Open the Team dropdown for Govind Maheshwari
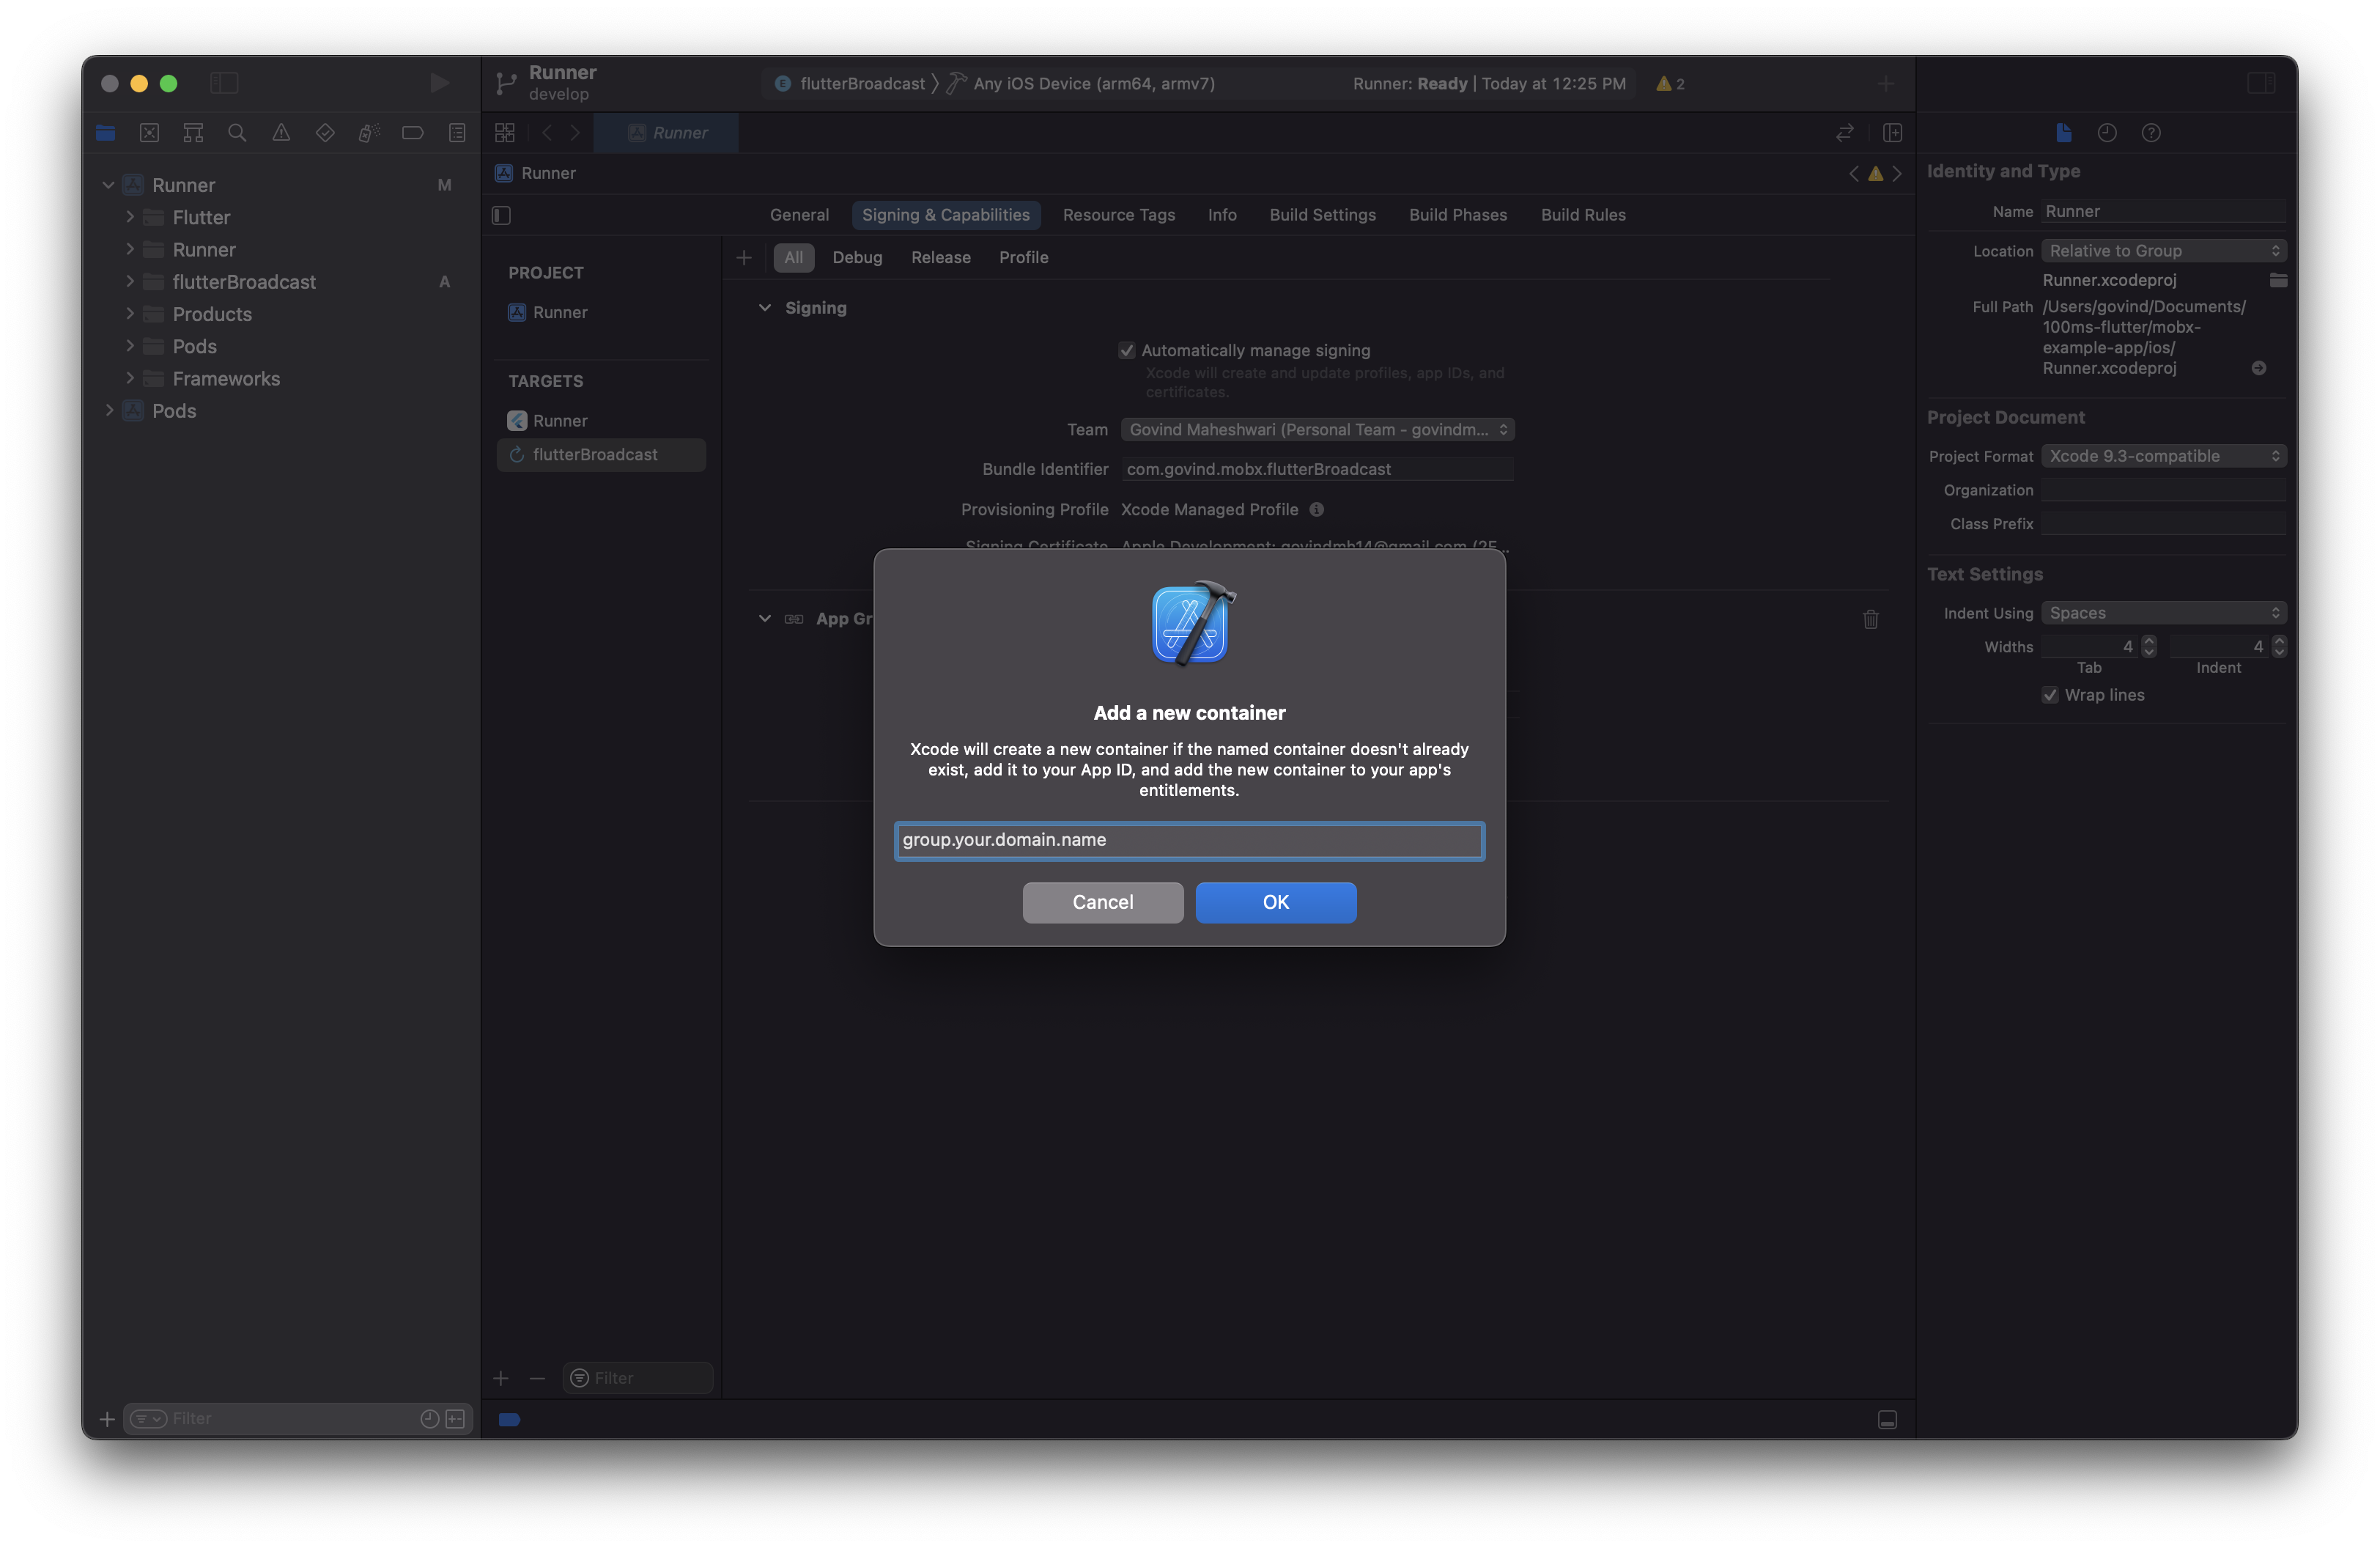This screenshot has width=2380, height=1548. 1317,429
